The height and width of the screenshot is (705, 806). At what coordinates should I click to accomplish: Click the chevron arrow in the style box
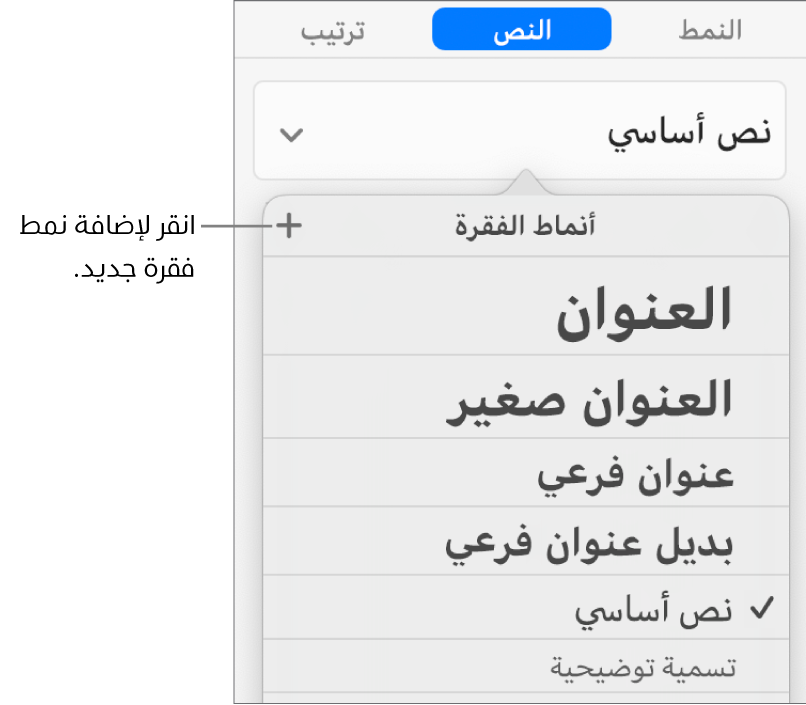[290, 135]
